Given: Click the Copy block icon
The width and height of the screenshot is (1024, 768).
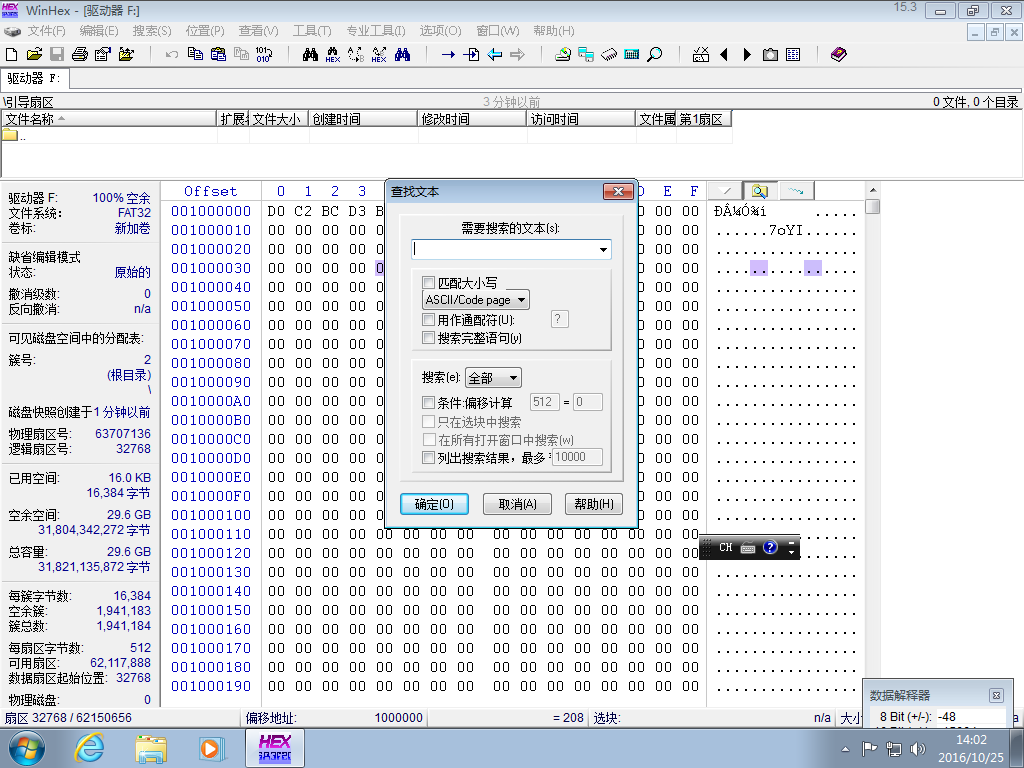Looking at the screenshot, I should pyautogui.click(x=195, y=54).
